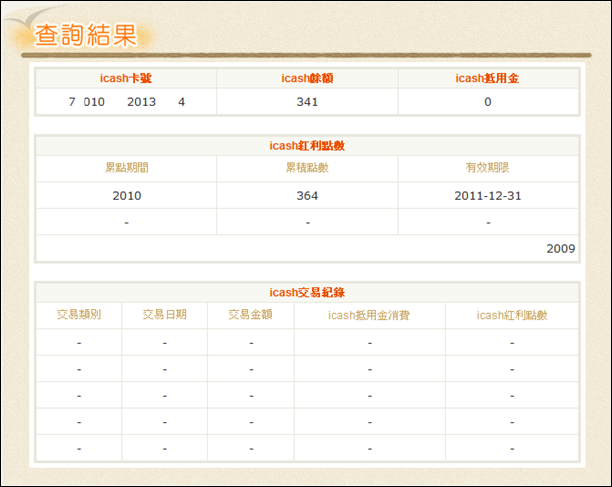The image size is (612, 487).
Task: Select the accumulated points value 364
Action: coord(307,196)
